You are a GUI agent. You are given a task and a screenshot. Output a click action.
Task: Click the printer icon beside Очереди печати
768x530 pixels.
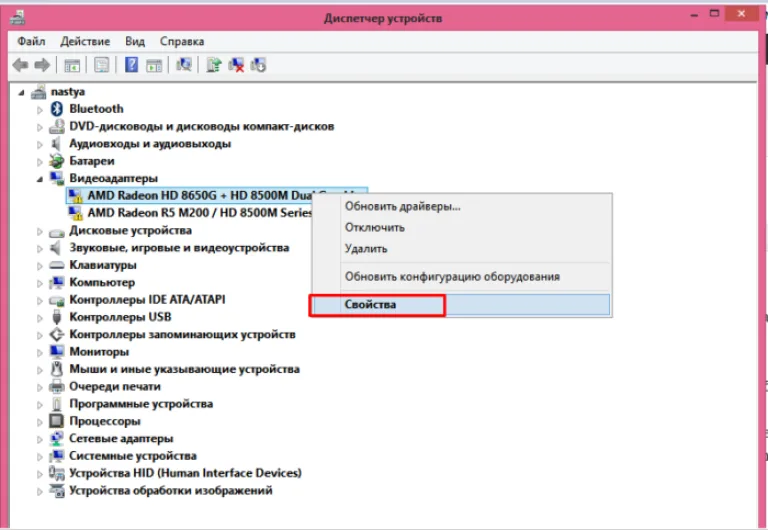coord(57,386)
